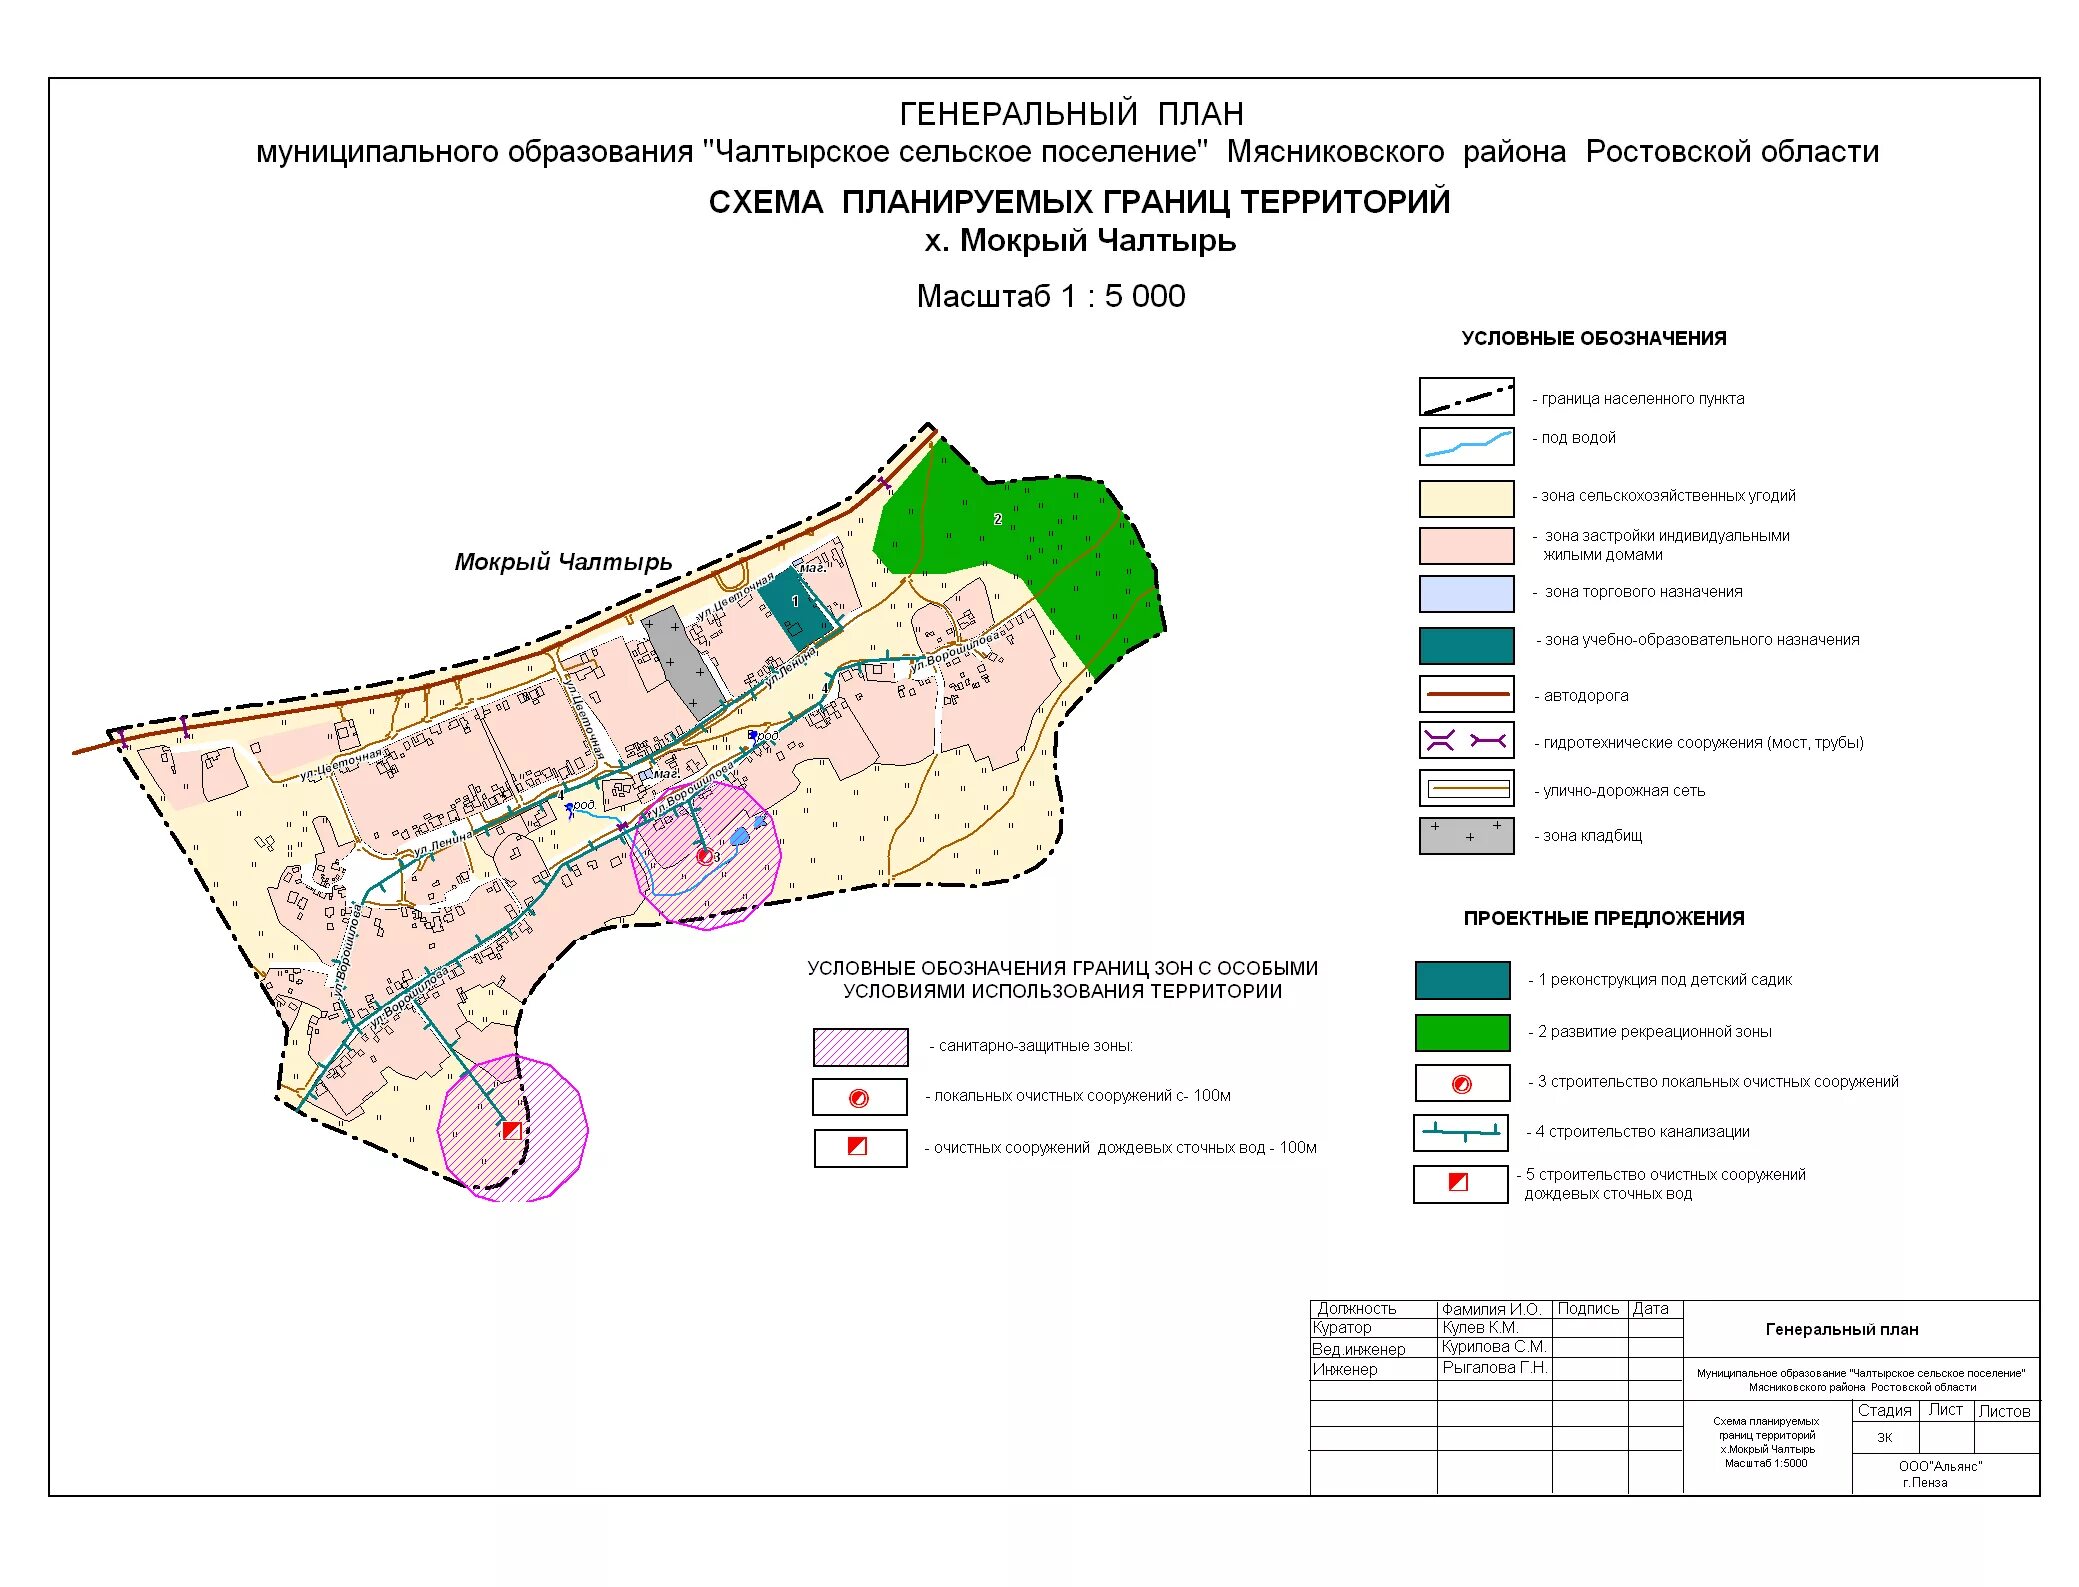
Task: Click the 'ГЕНЕРАЛЬНЫЙ ПЛАН' main heading
Action: point(1071,114)
